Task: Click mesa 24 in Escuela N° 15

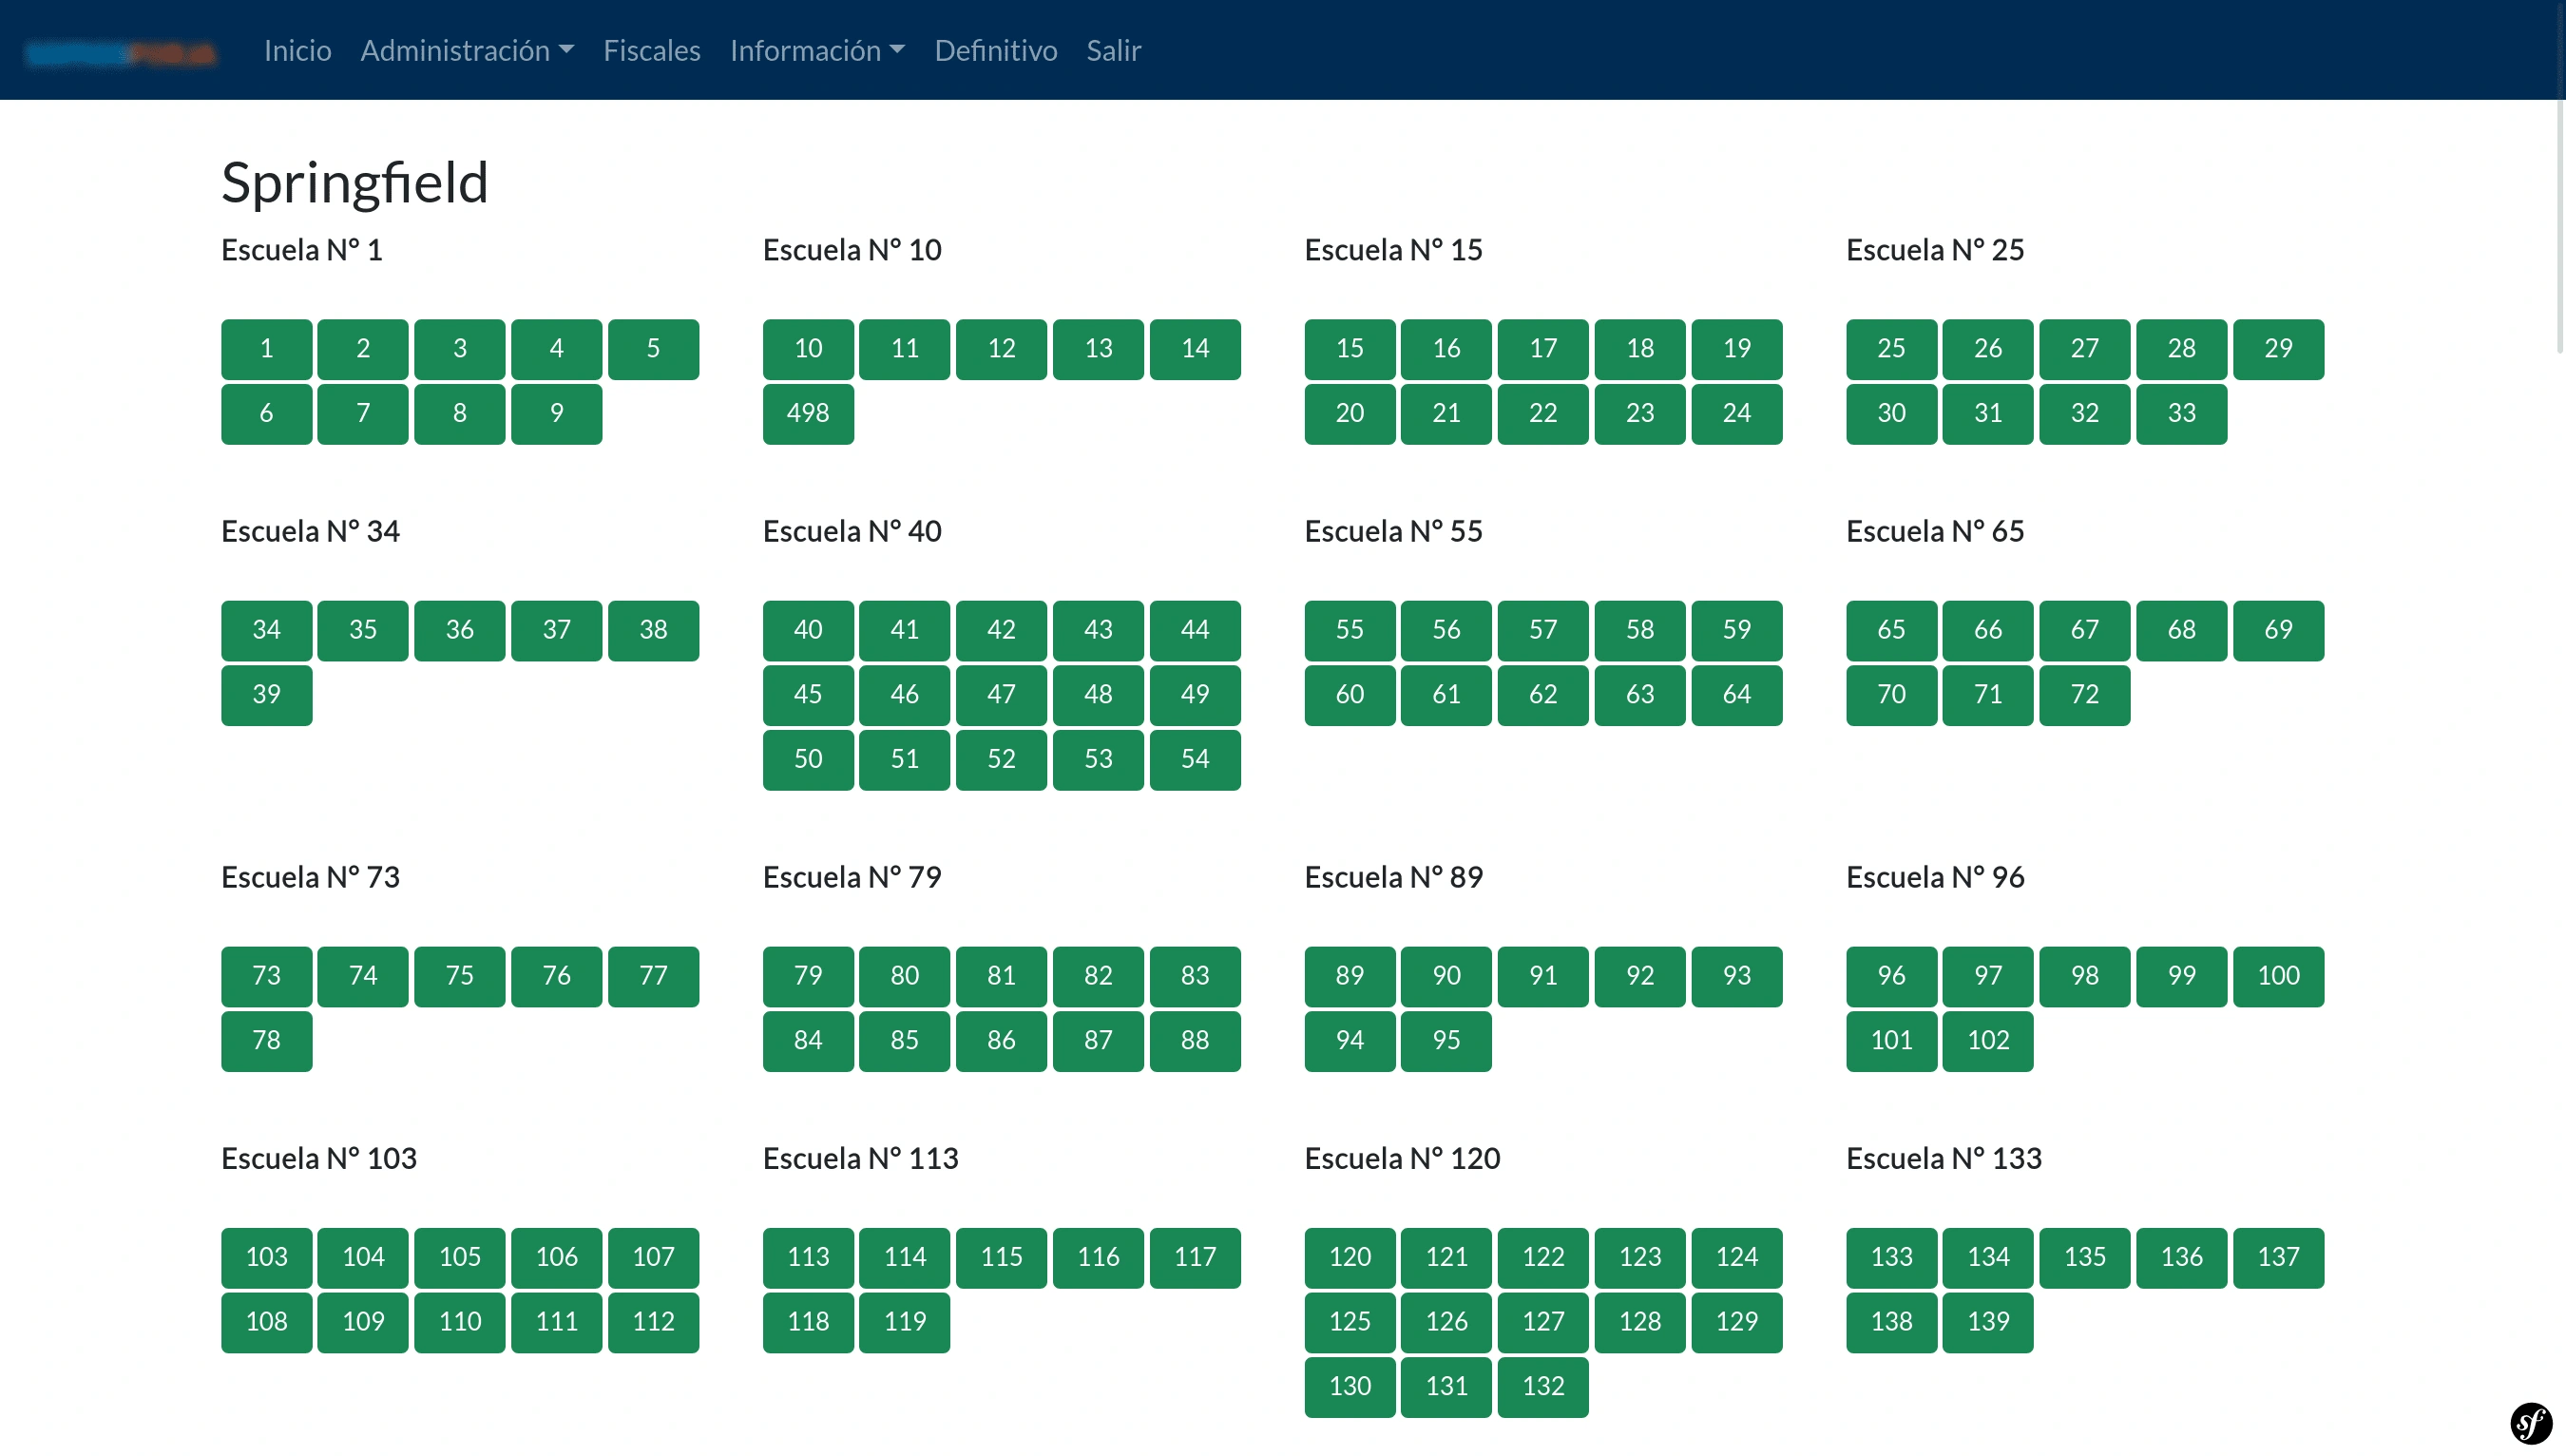Action: click(x=1736, y=413)
